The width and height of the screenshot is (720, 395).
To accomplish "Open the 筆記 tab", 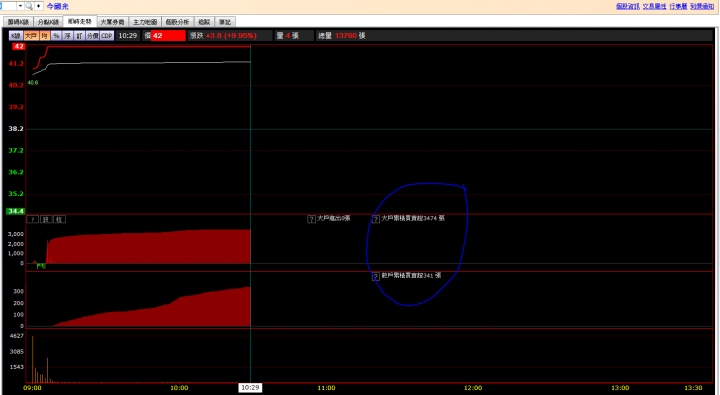I will pos(225,22).
